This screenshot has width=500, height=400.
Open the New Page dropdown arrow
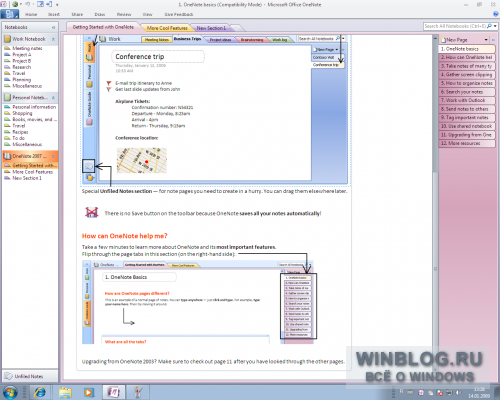tap(486, 40)
